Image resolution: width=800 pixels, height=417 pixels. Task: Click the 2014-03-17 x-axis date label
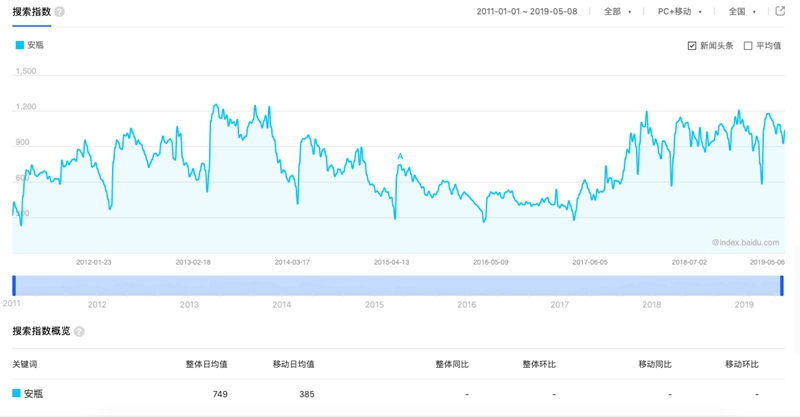292,262
